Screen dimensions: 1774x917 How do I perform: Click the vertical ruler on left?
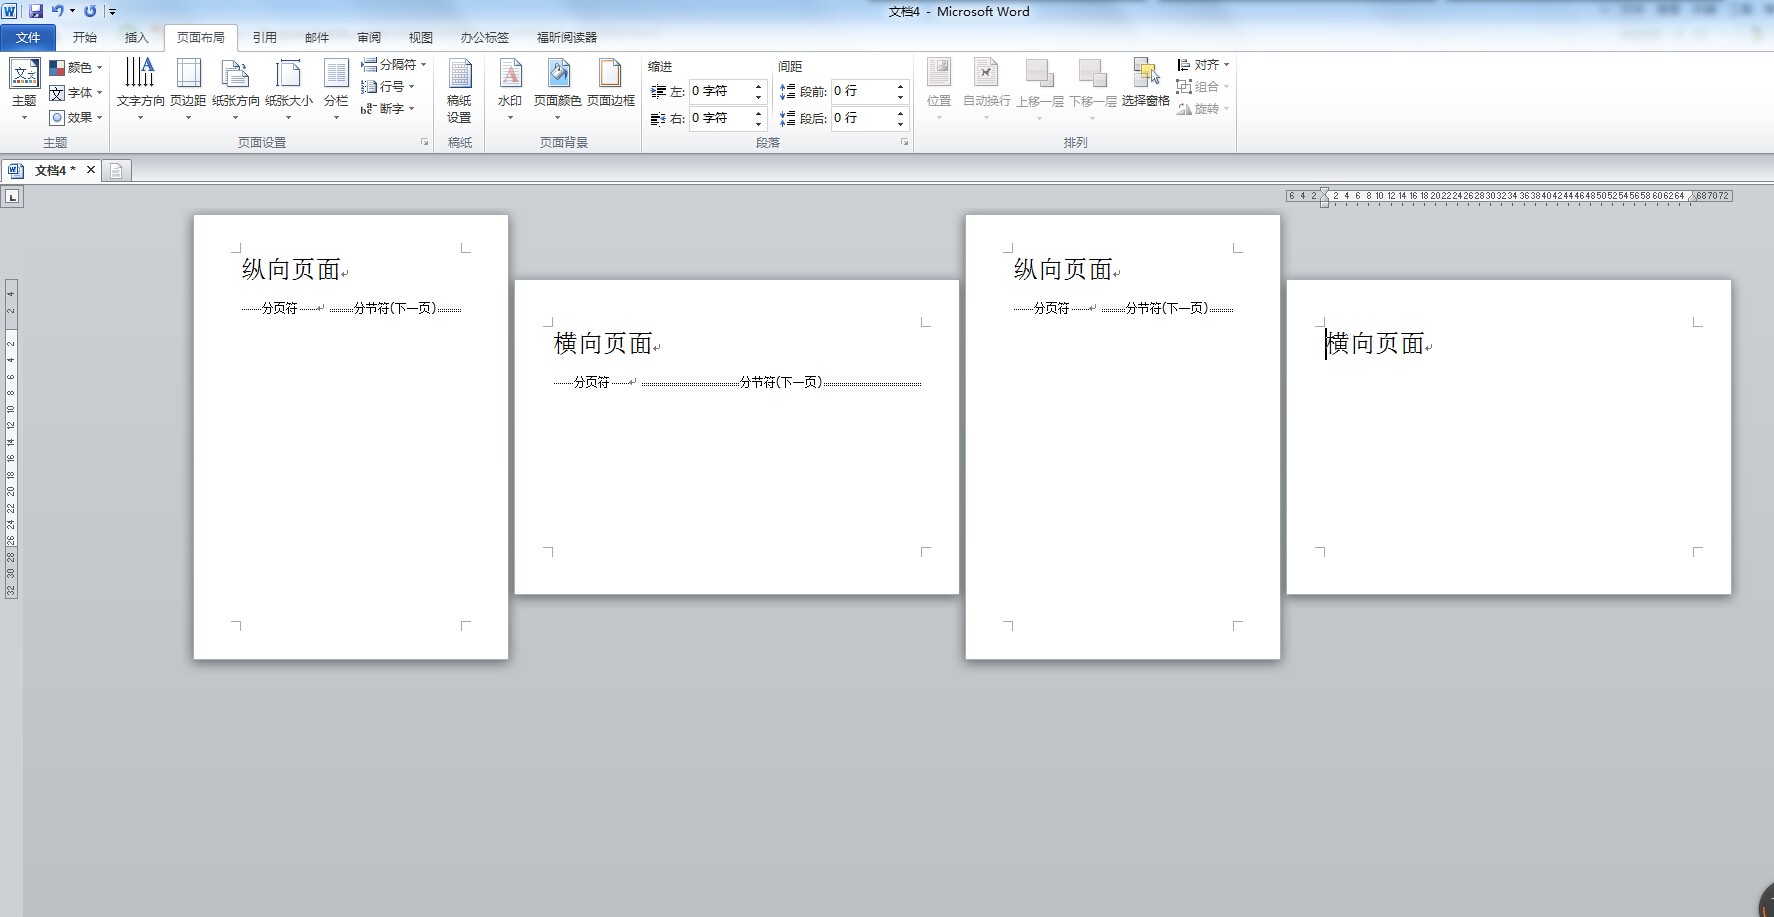pyautogui.click(x=11, y=438)
